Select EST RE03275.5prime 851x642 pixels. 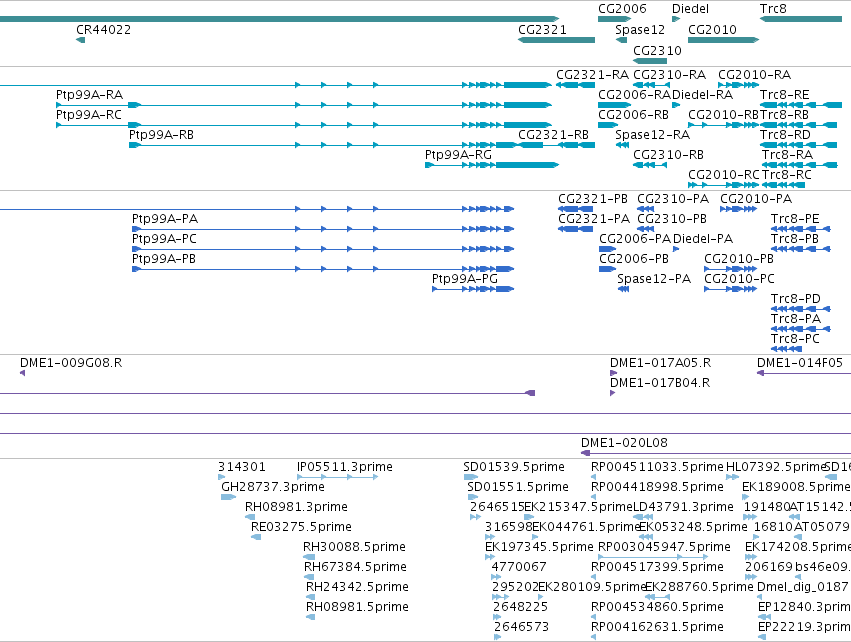(x=301, y=527)
